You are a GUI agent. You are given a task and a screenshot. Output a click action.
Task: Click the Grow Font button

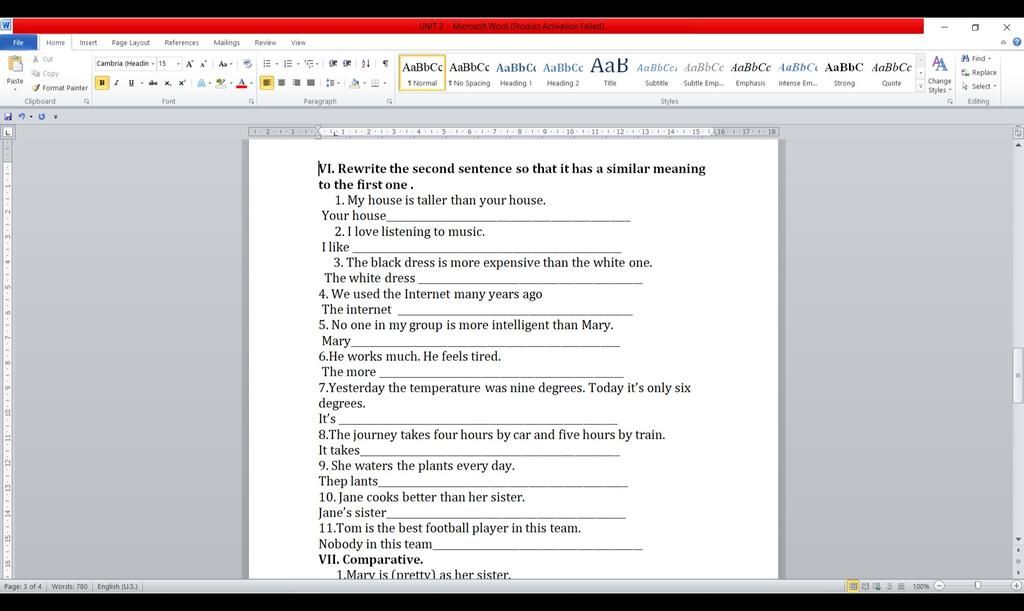[189, 64]
